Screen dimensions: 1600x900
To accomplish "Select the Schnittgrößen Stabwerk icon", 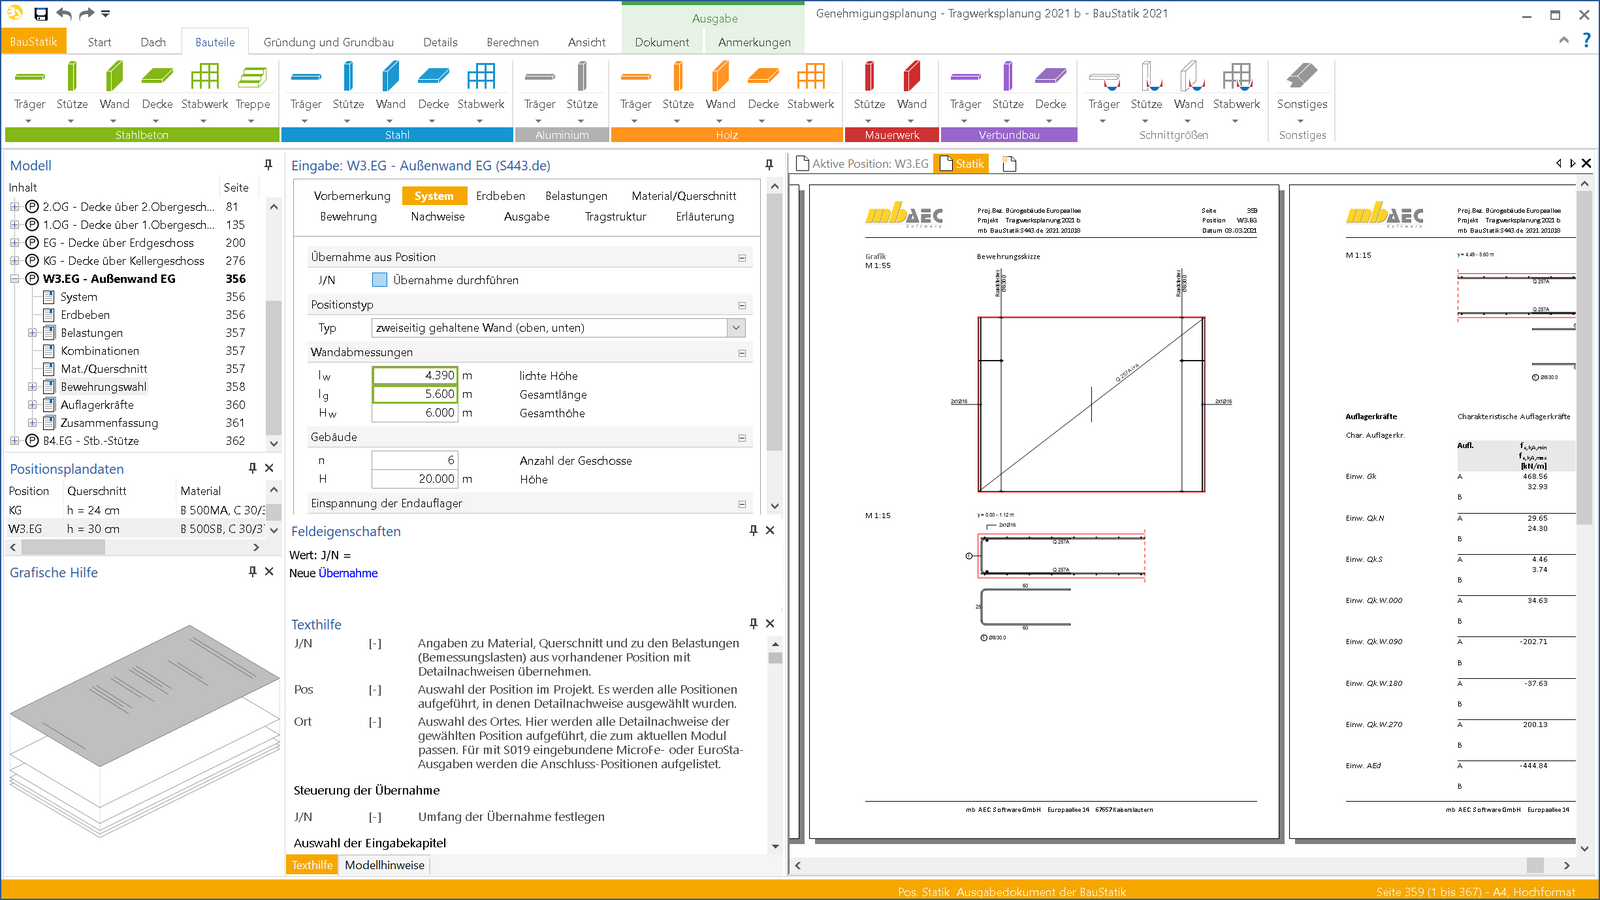I will 1237,78.
